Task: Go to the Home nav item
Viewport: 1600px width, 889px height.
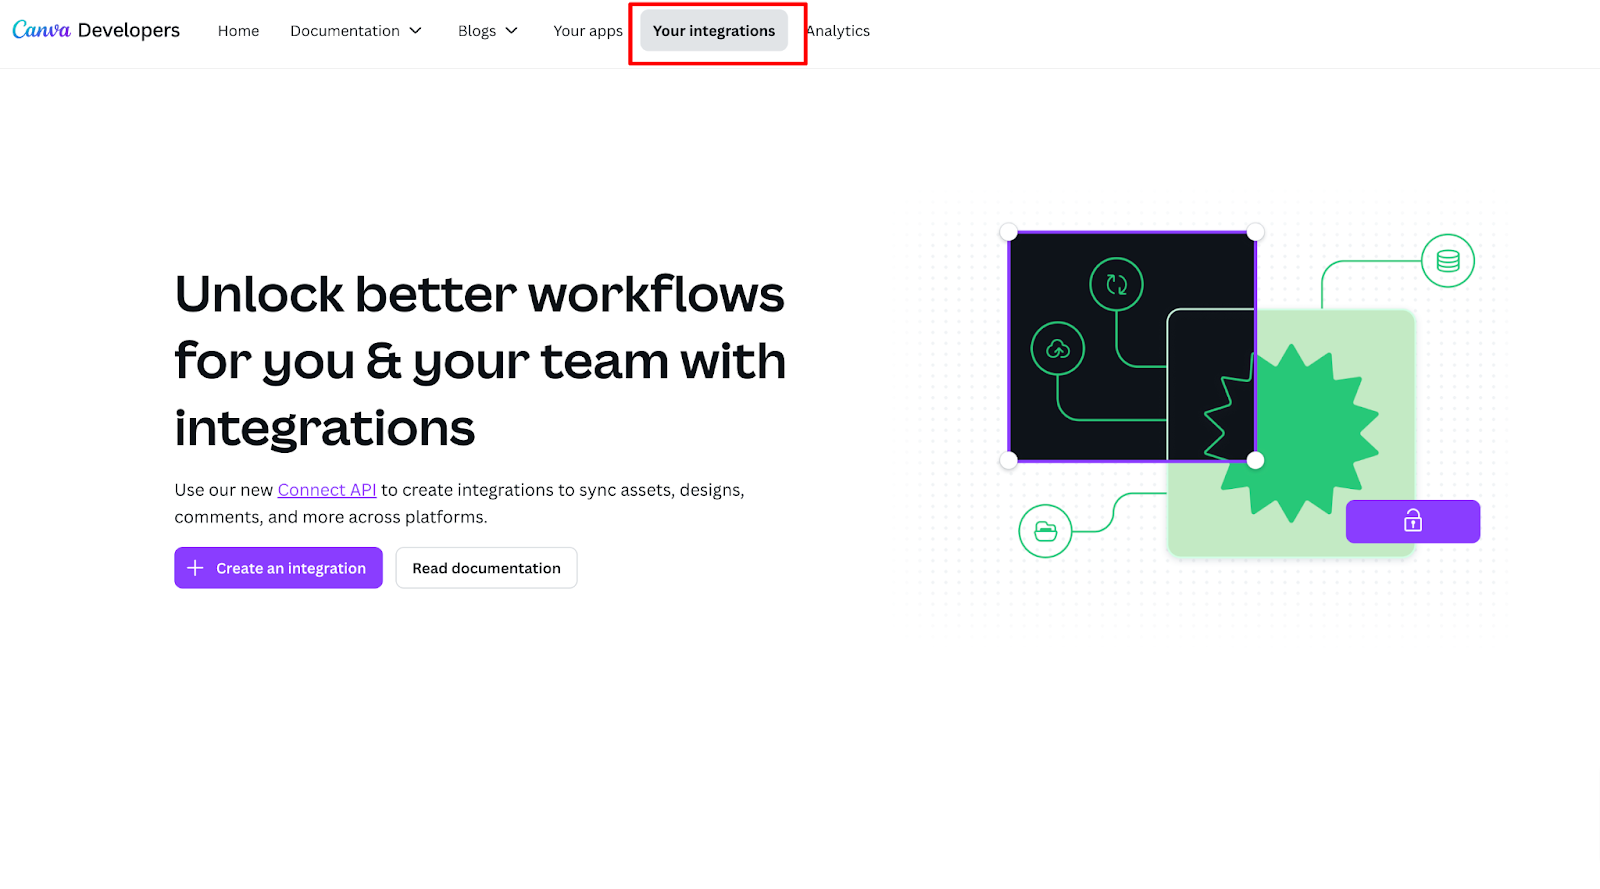Action: coord(238,31)
